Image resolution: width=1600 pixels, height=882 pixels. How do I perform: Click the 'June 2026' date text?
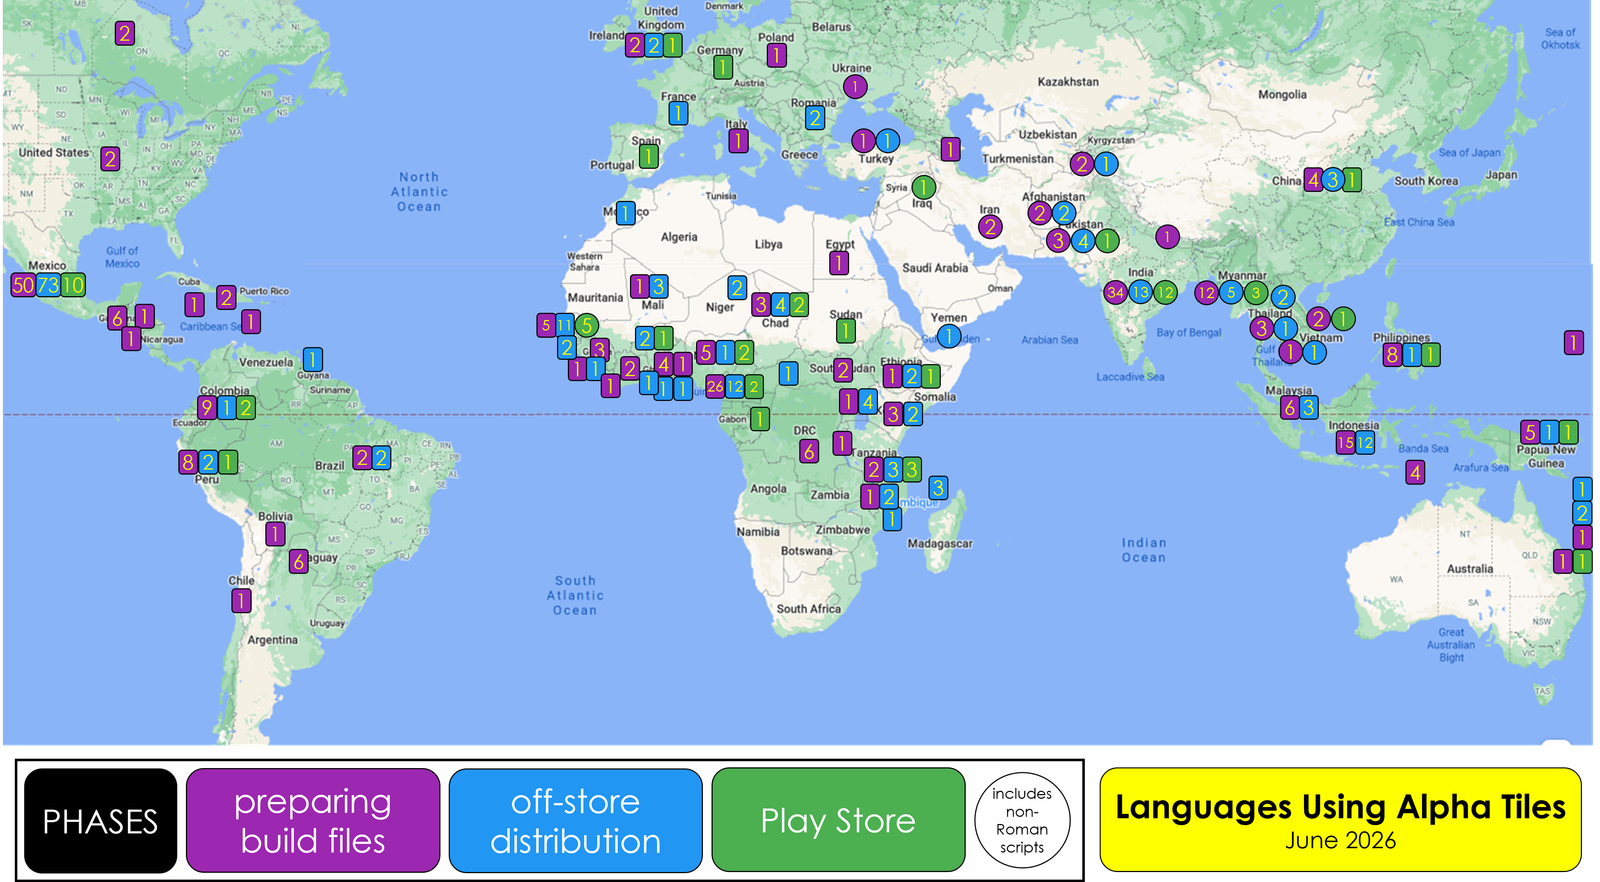click(x=1340, y=841)
